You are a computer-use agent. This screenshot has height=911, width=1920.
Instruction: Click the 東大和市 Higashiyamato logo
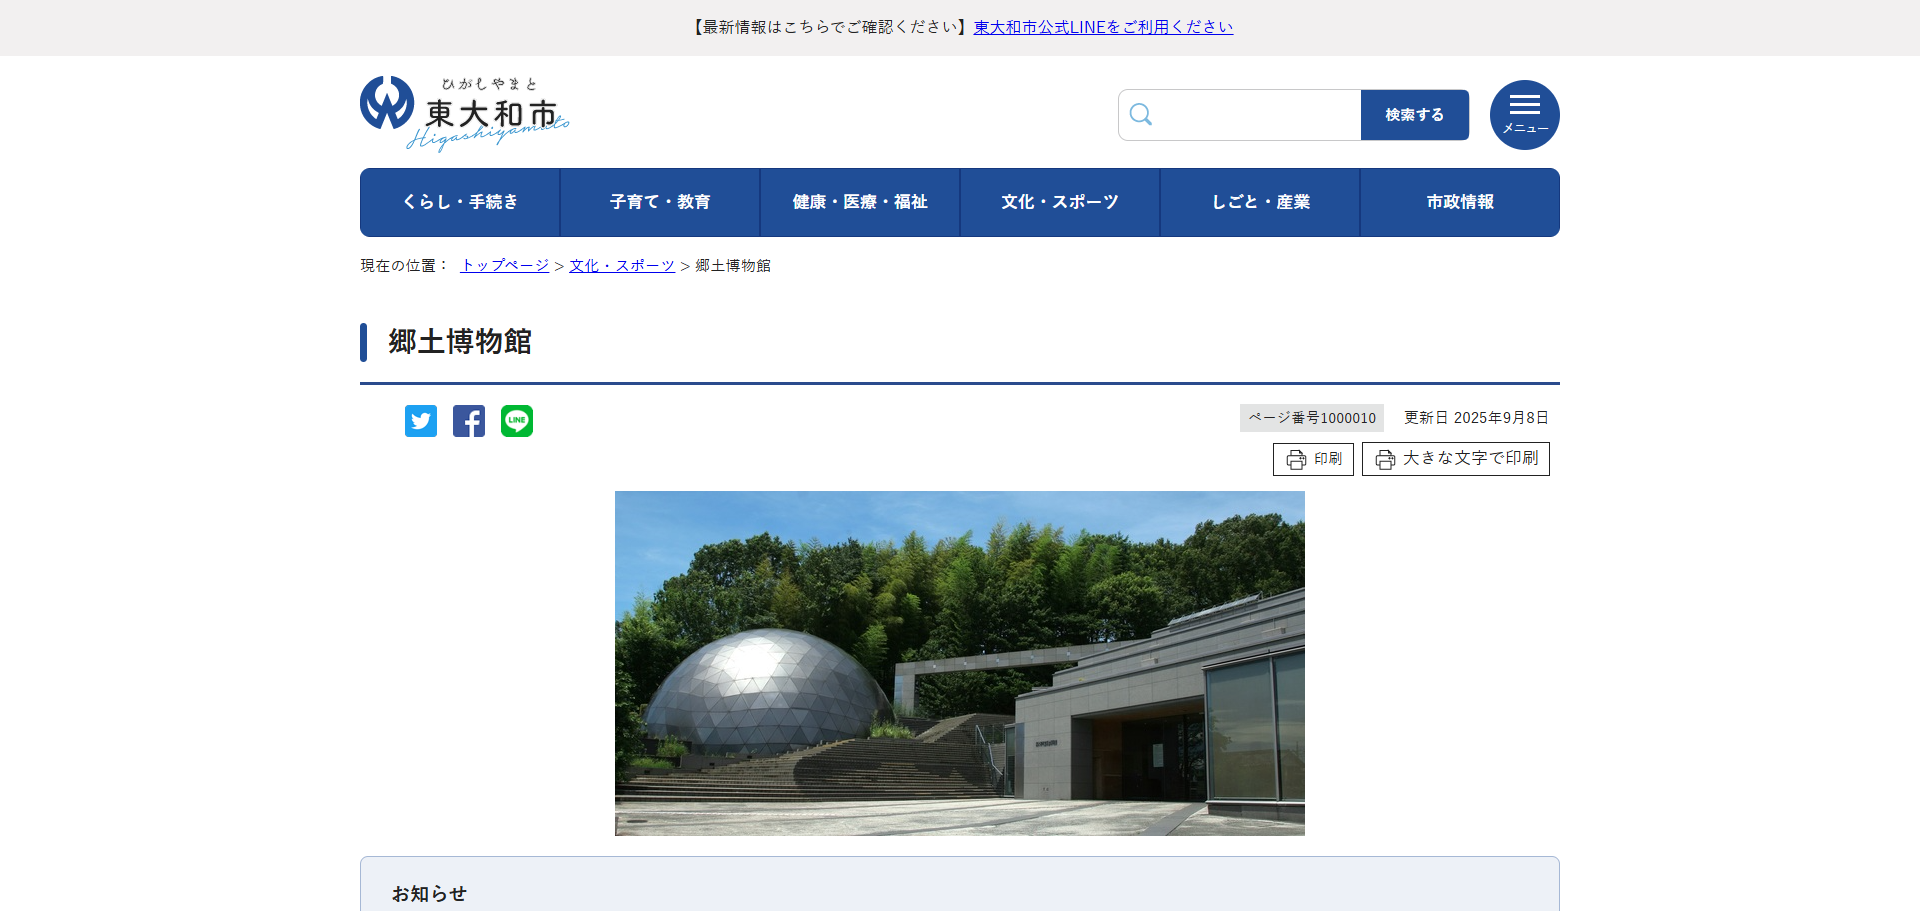[x=465, y=113]
